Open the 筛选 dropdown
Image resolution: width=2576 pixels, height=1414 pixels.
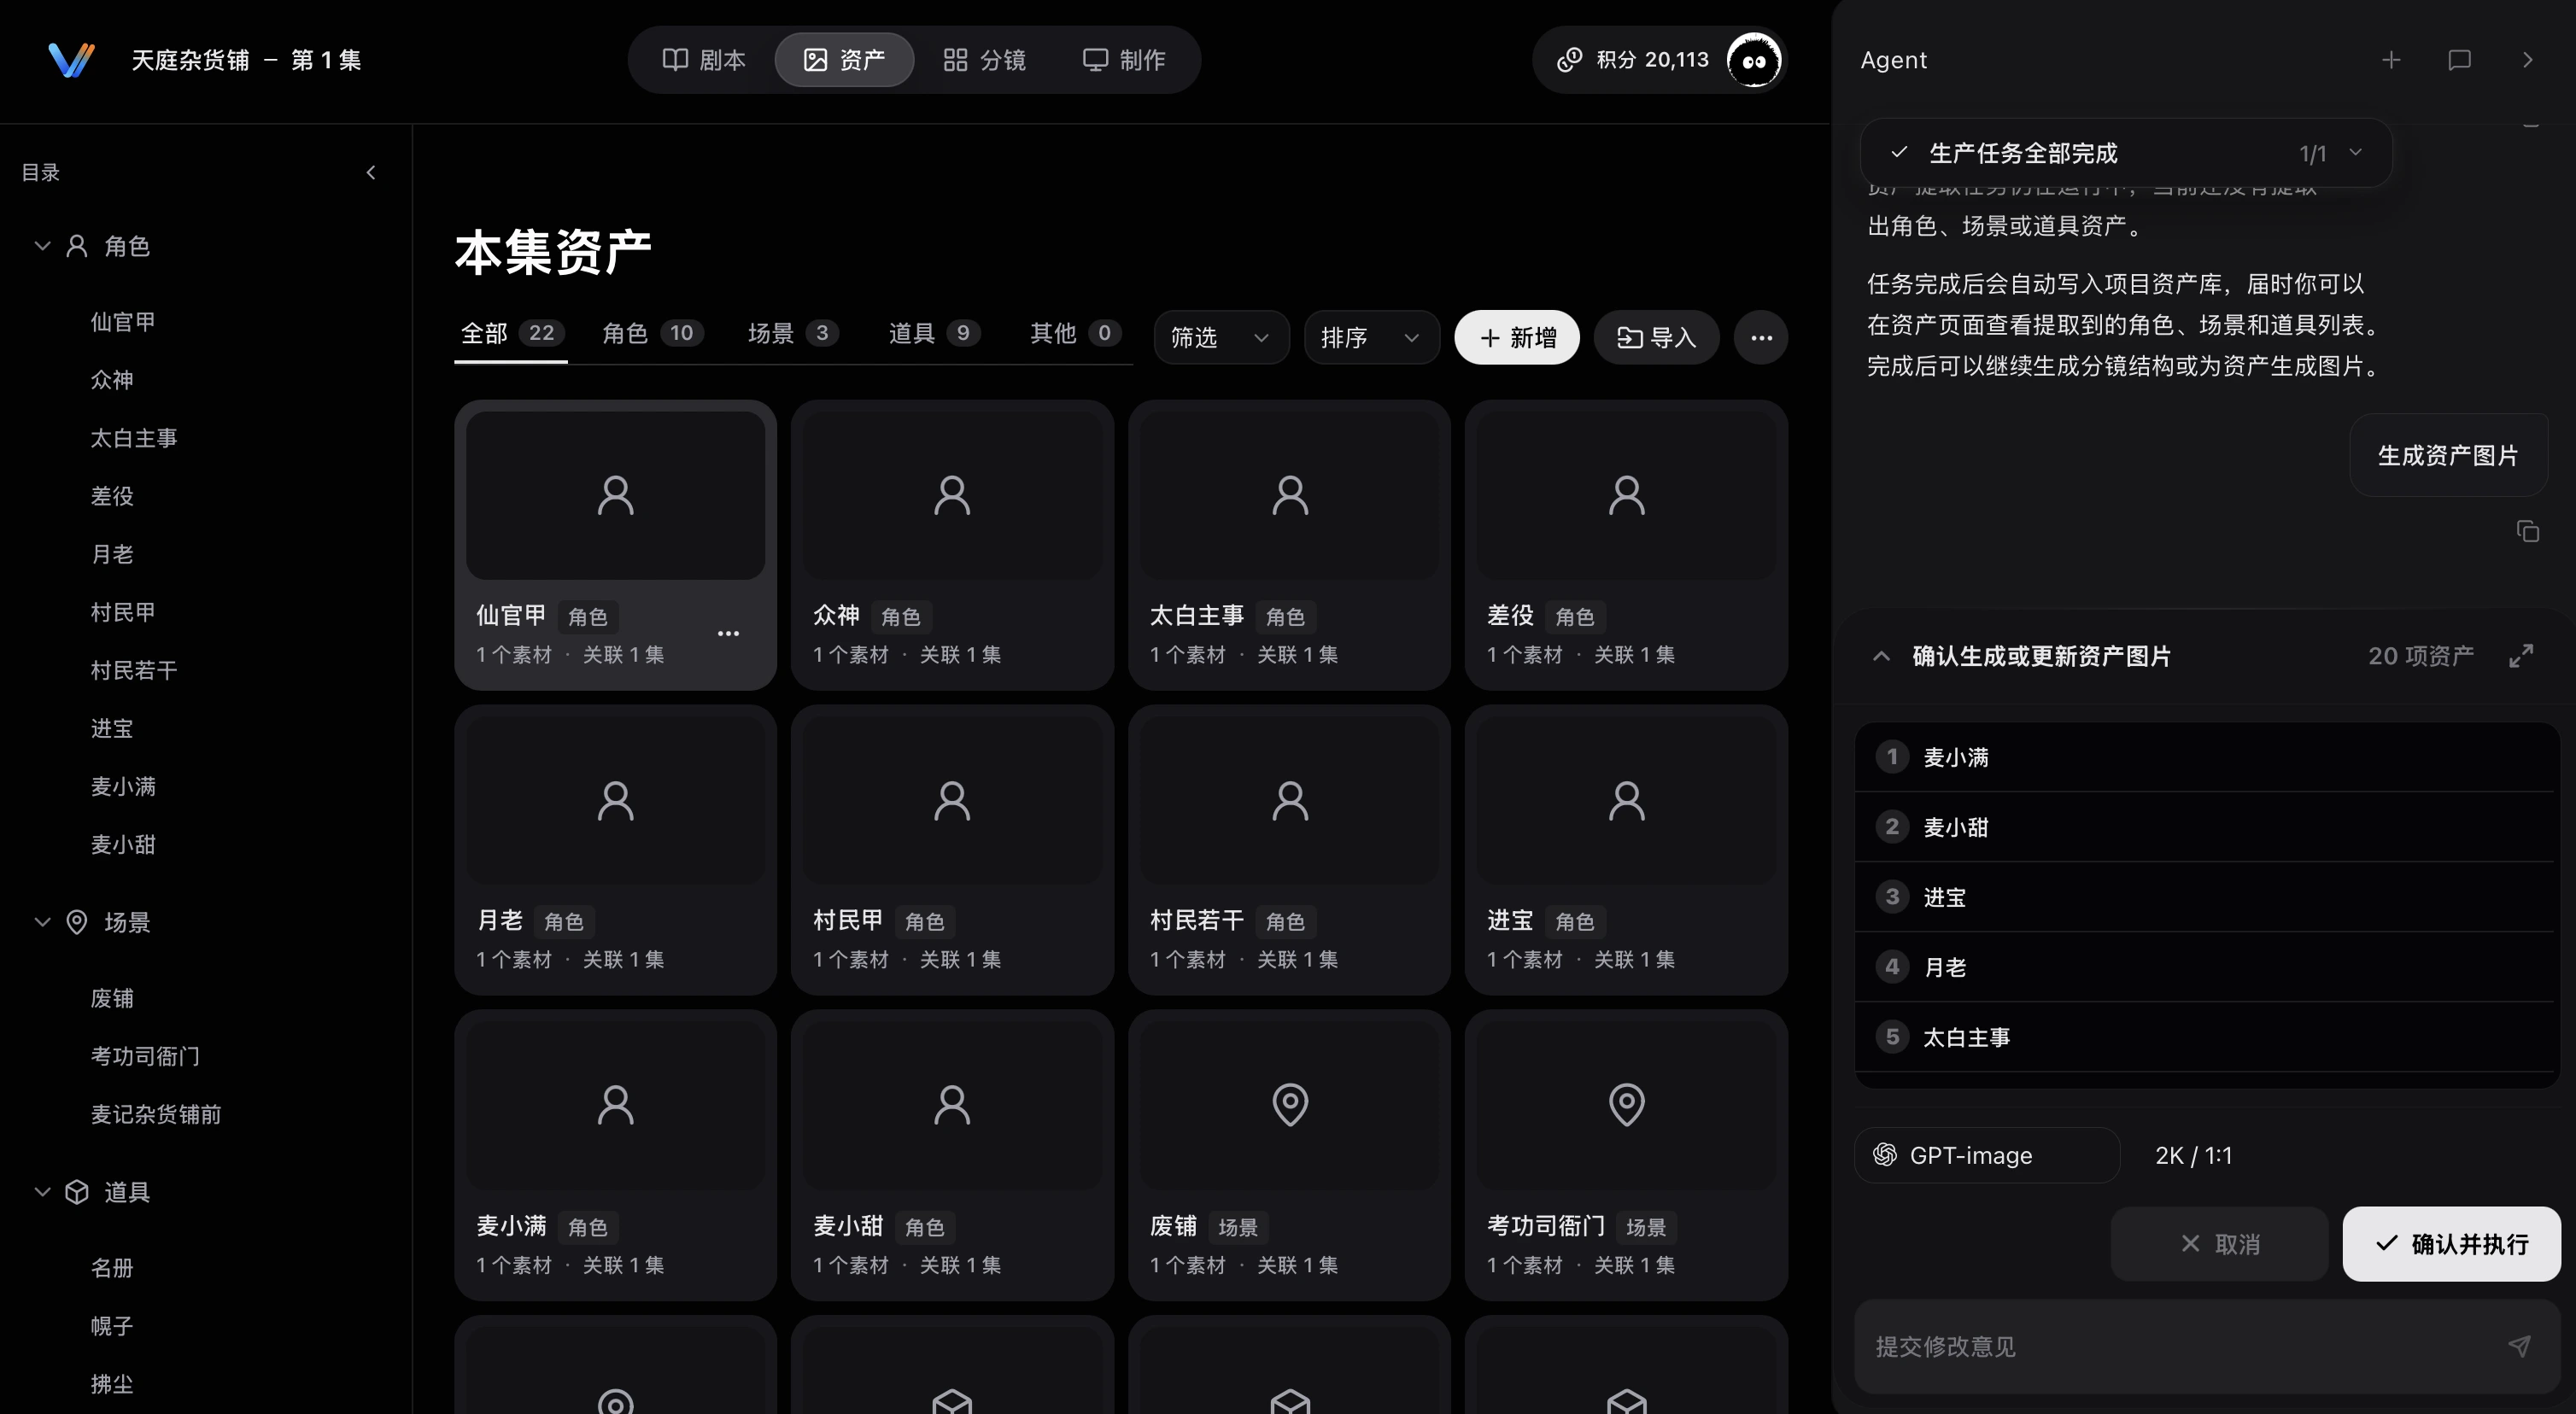(x=1221, y=337)
